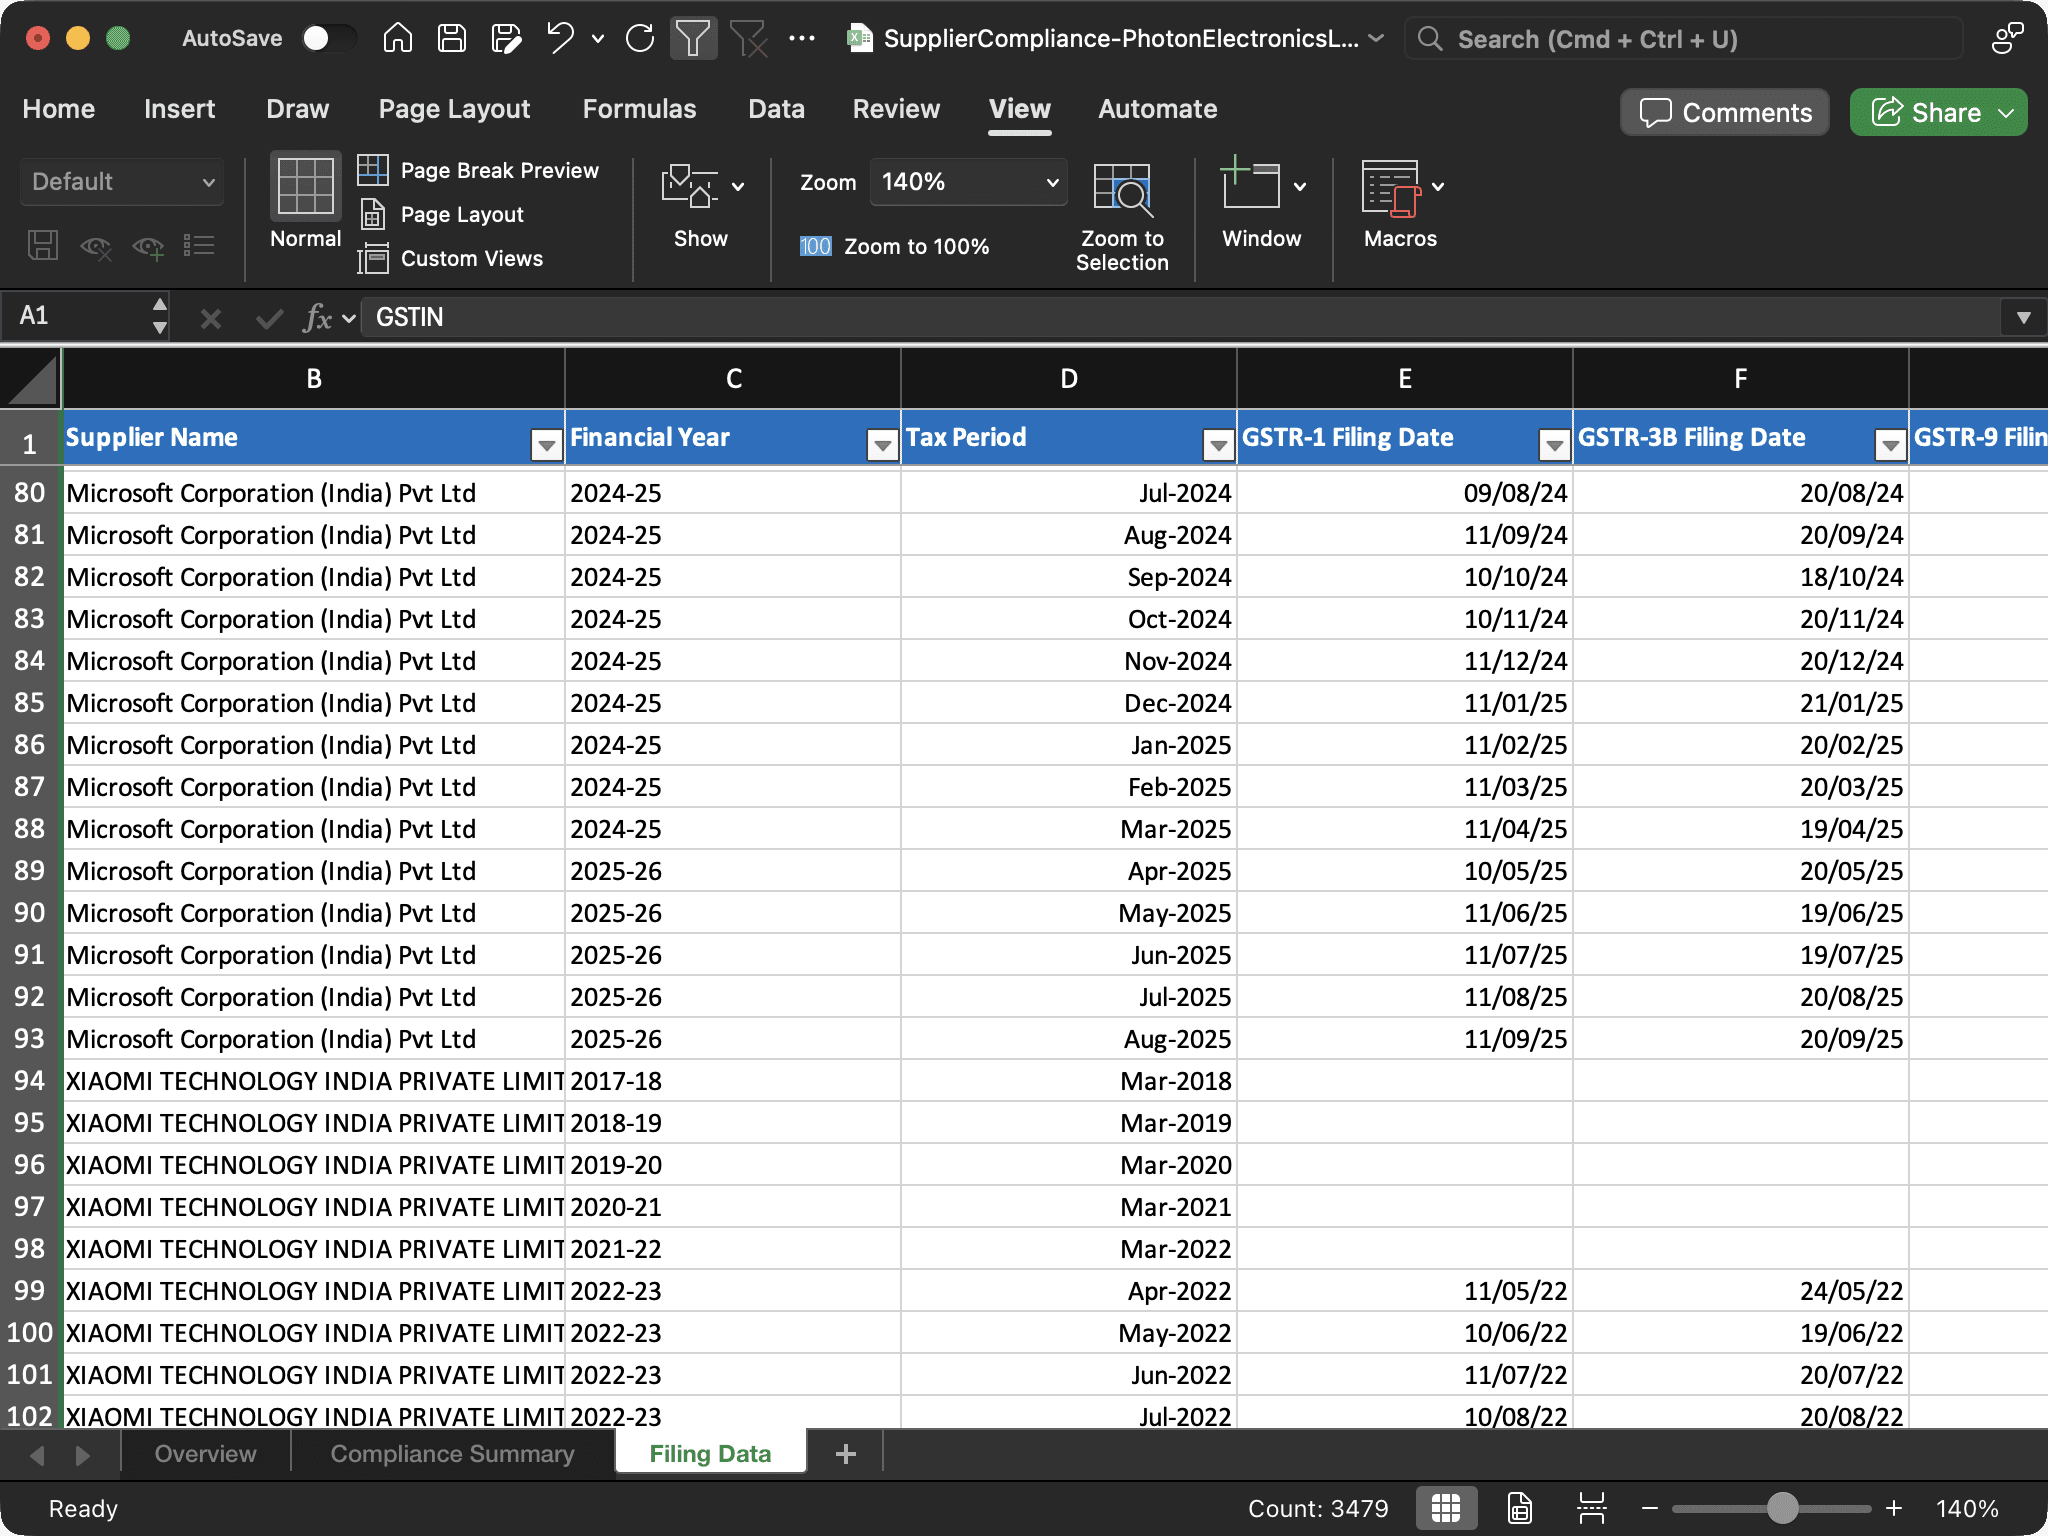The image size is (2048, 1536).
Task: Switch to the Formulas ribbon tab
Action: 639,109
